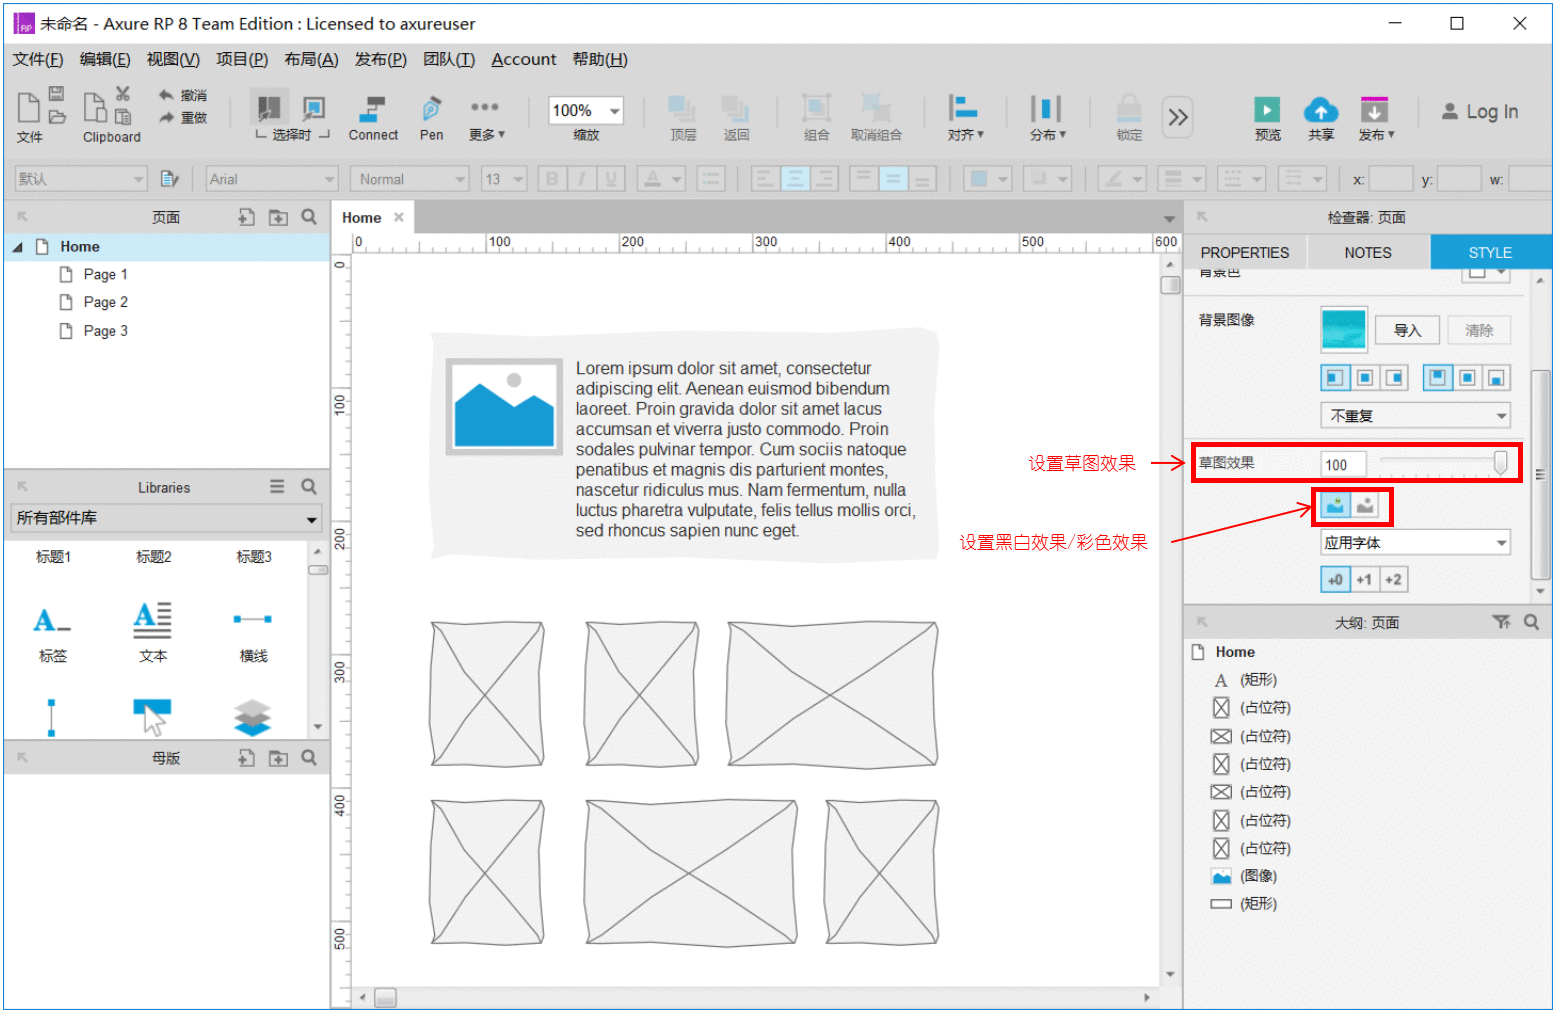1561x1016 pixels.
Task: Collapse the Home page tree node
Action: 17,247
